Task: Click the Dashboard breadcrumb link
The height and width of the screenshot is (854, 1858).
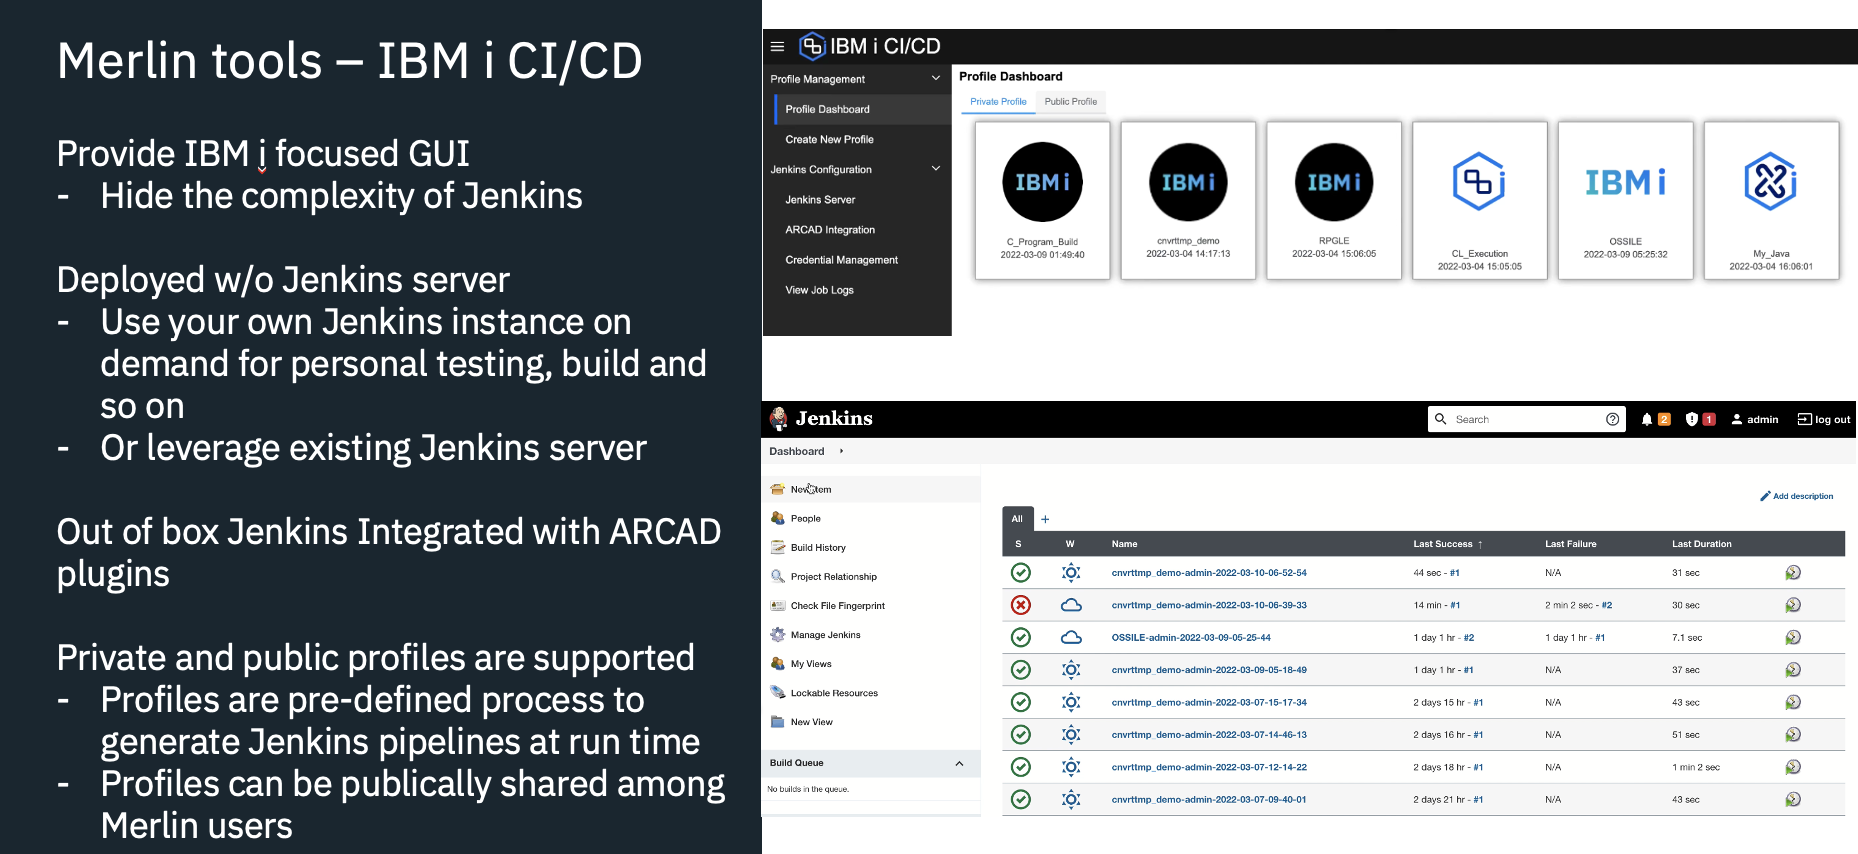Action: click(797, 451)
